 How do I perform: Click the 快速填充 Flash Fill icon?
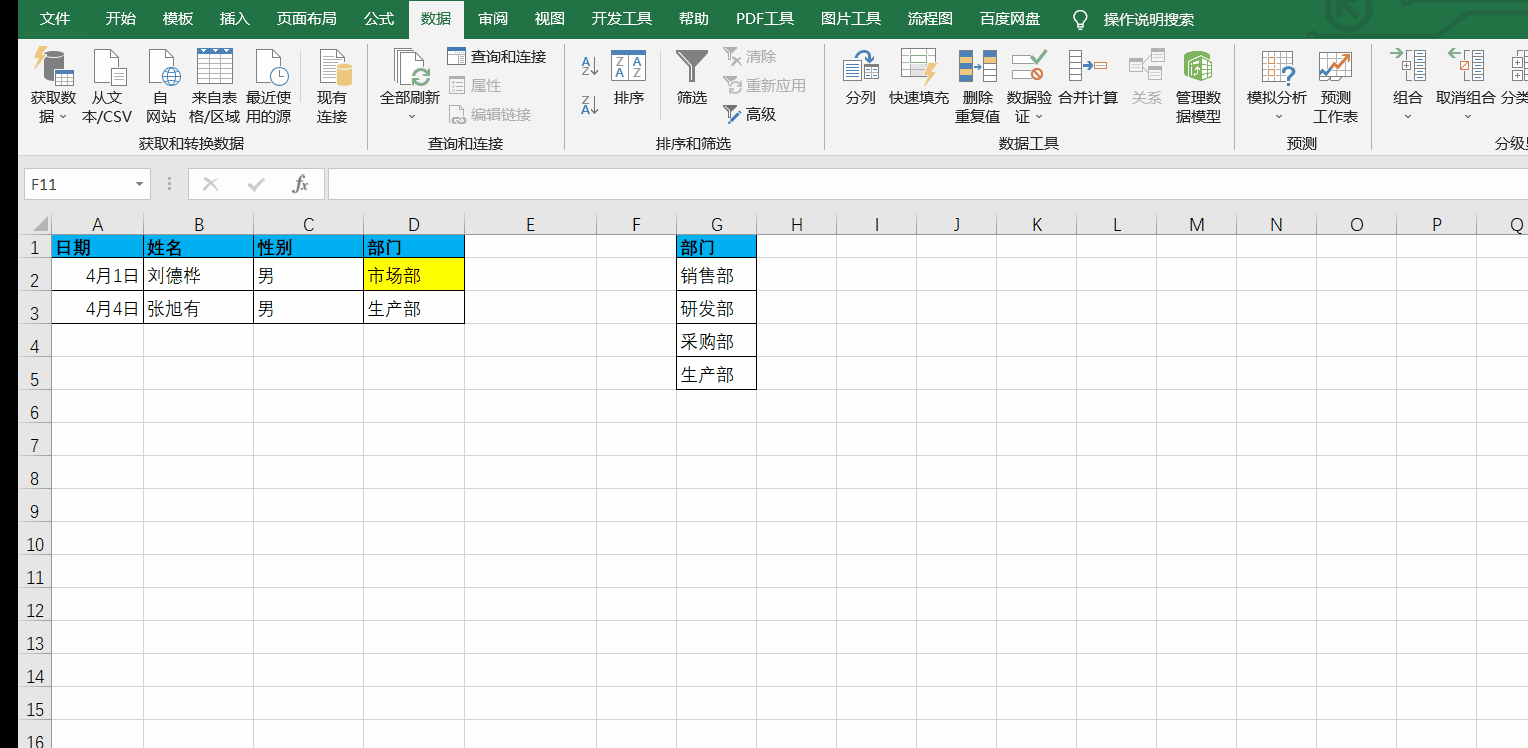918,68
